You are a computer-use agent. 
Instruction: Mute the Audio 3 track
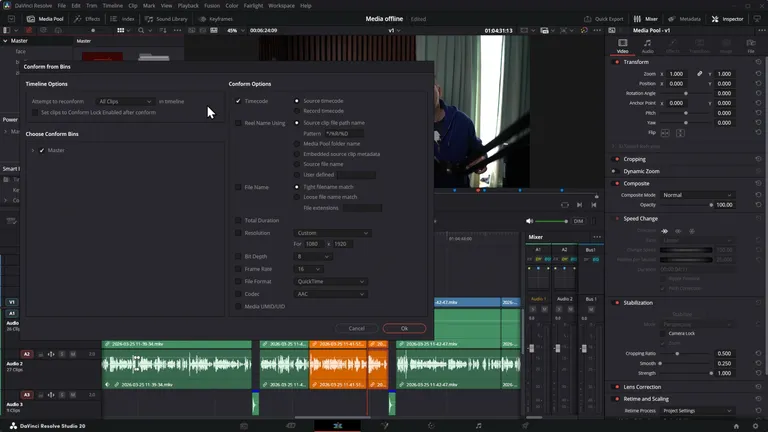[72, 395]
